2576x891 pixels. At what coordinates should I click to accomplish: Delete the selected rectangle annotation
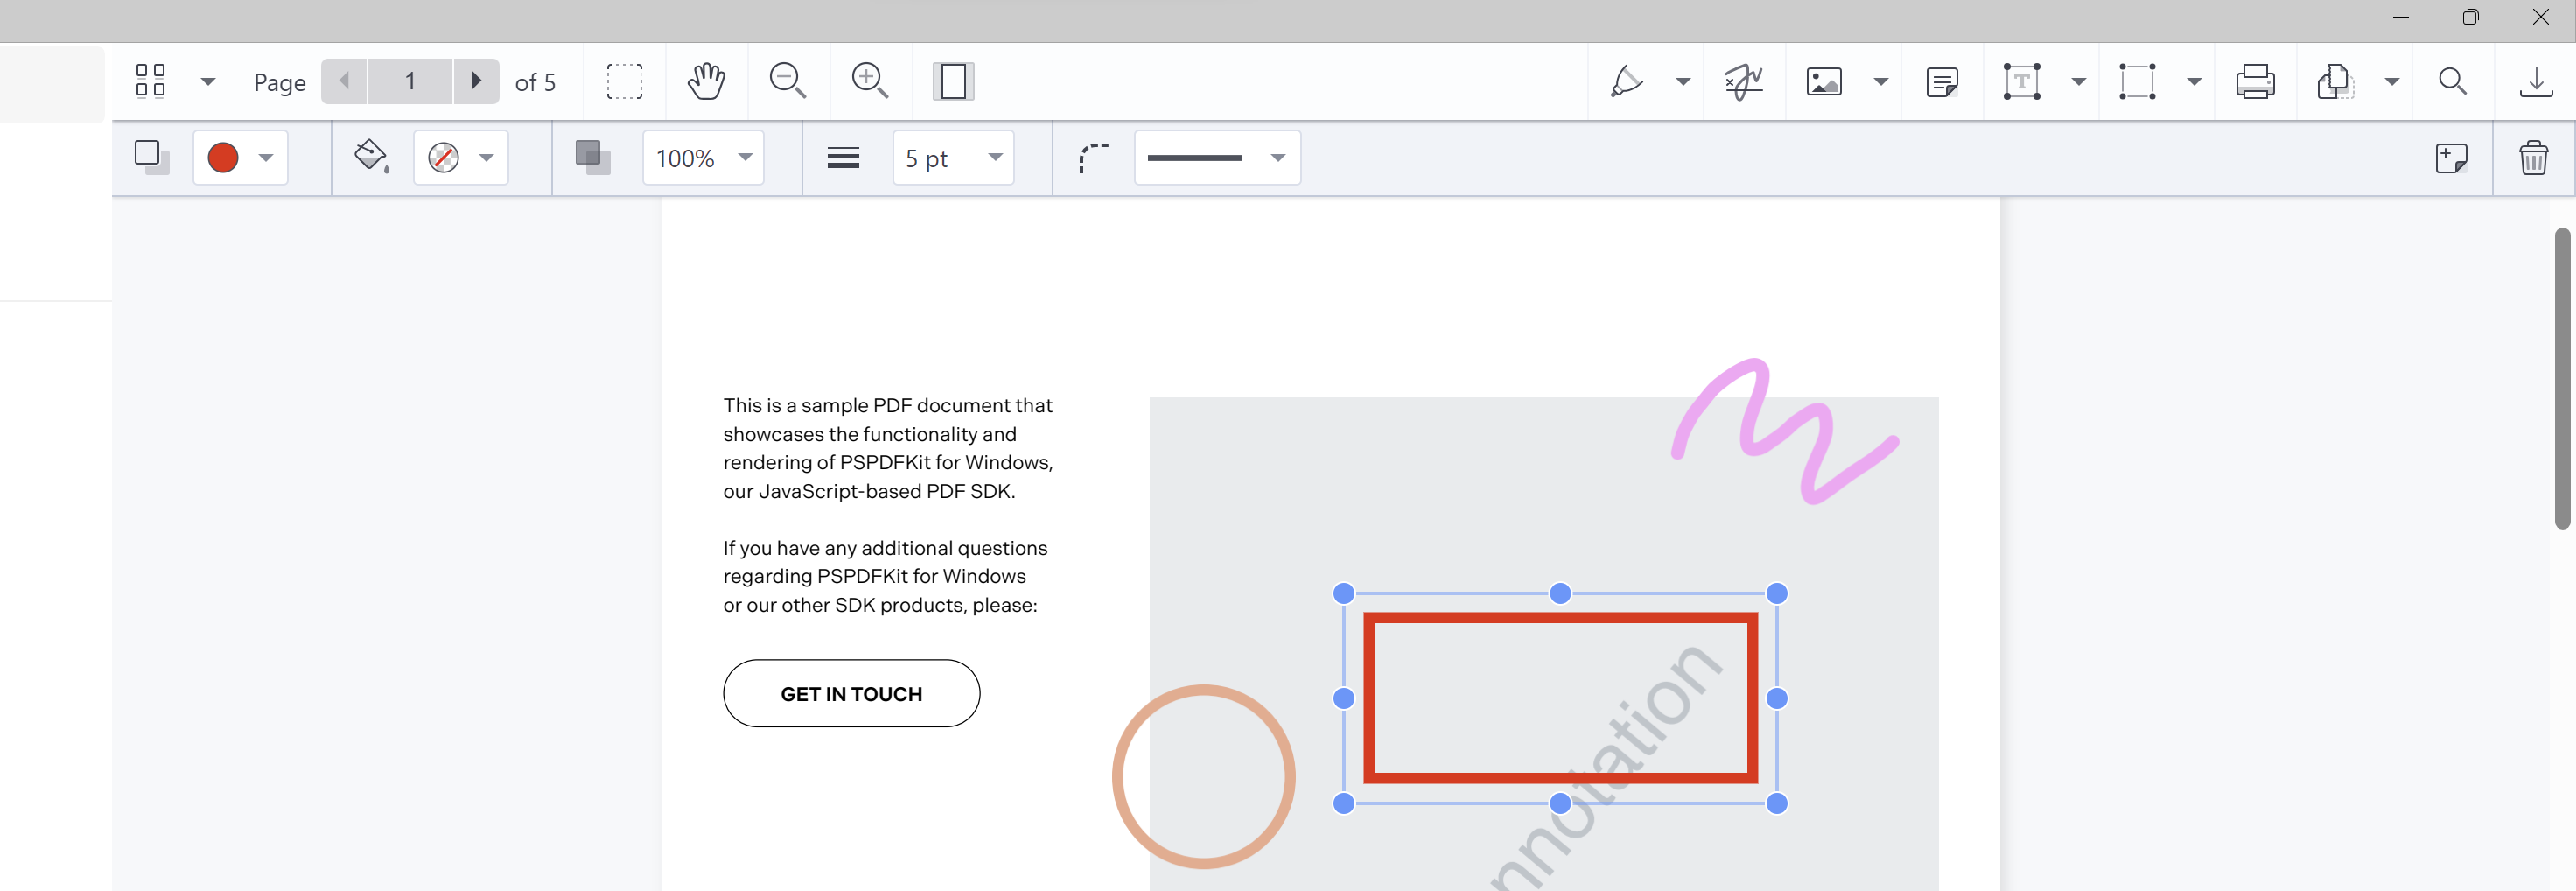click(2533, 157)
